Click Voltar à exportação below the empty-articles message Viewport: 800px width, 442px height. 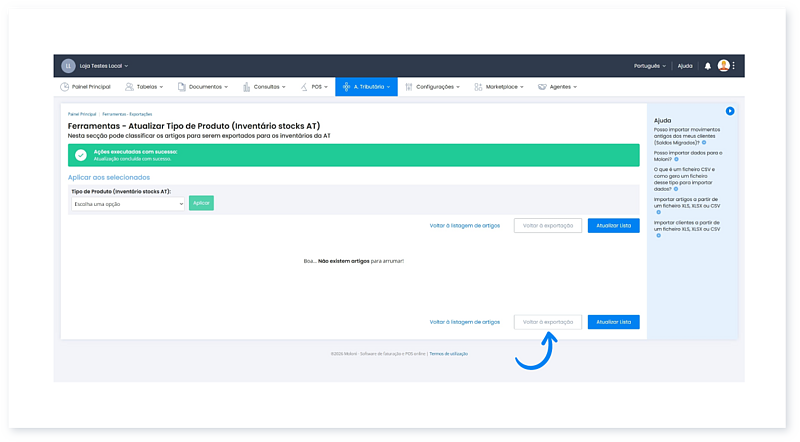point(547,322)
